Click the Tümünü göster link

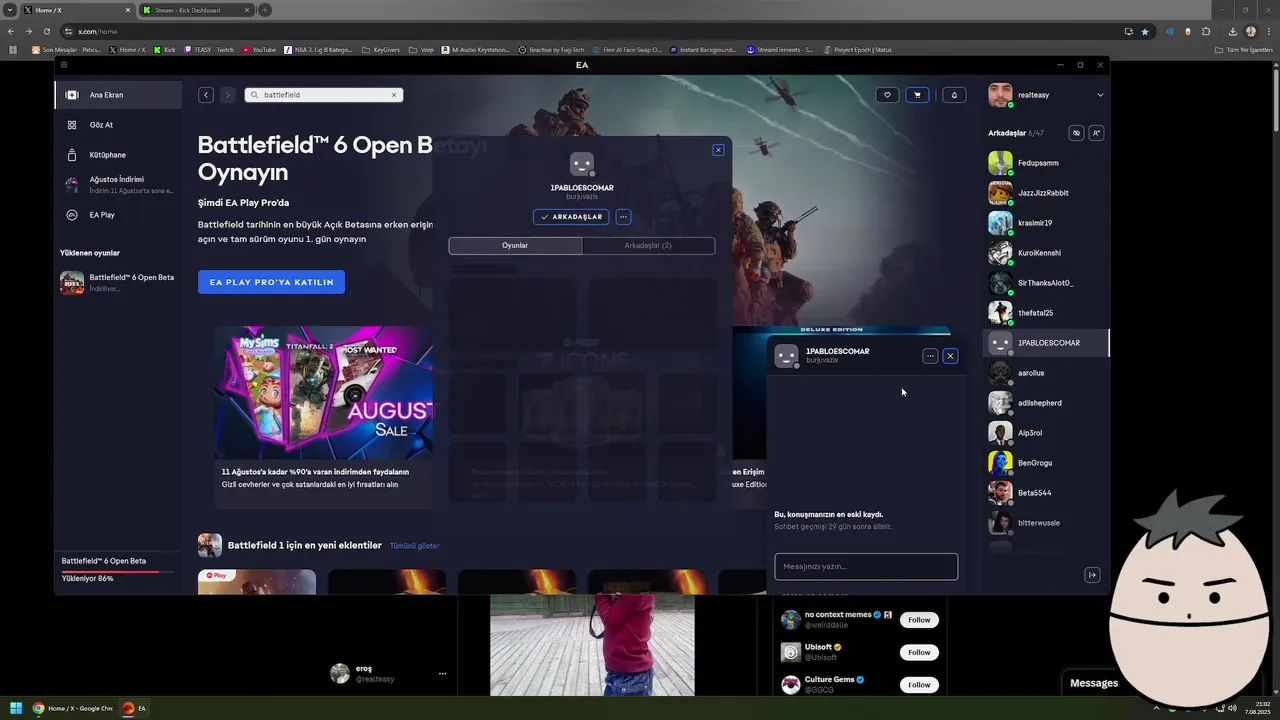415,546
